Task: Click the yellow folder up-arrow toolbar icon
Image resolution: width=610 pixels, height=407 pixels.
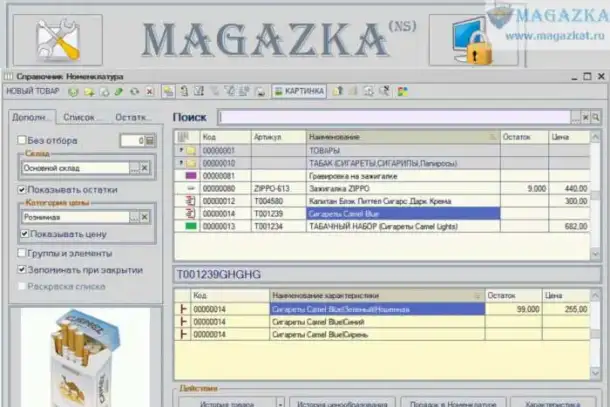Action: (338, 91)
